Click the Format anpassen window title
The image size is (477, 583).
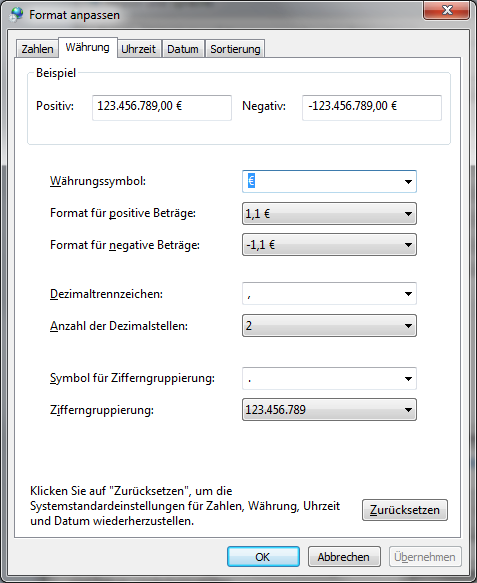(x=74, y=15)
